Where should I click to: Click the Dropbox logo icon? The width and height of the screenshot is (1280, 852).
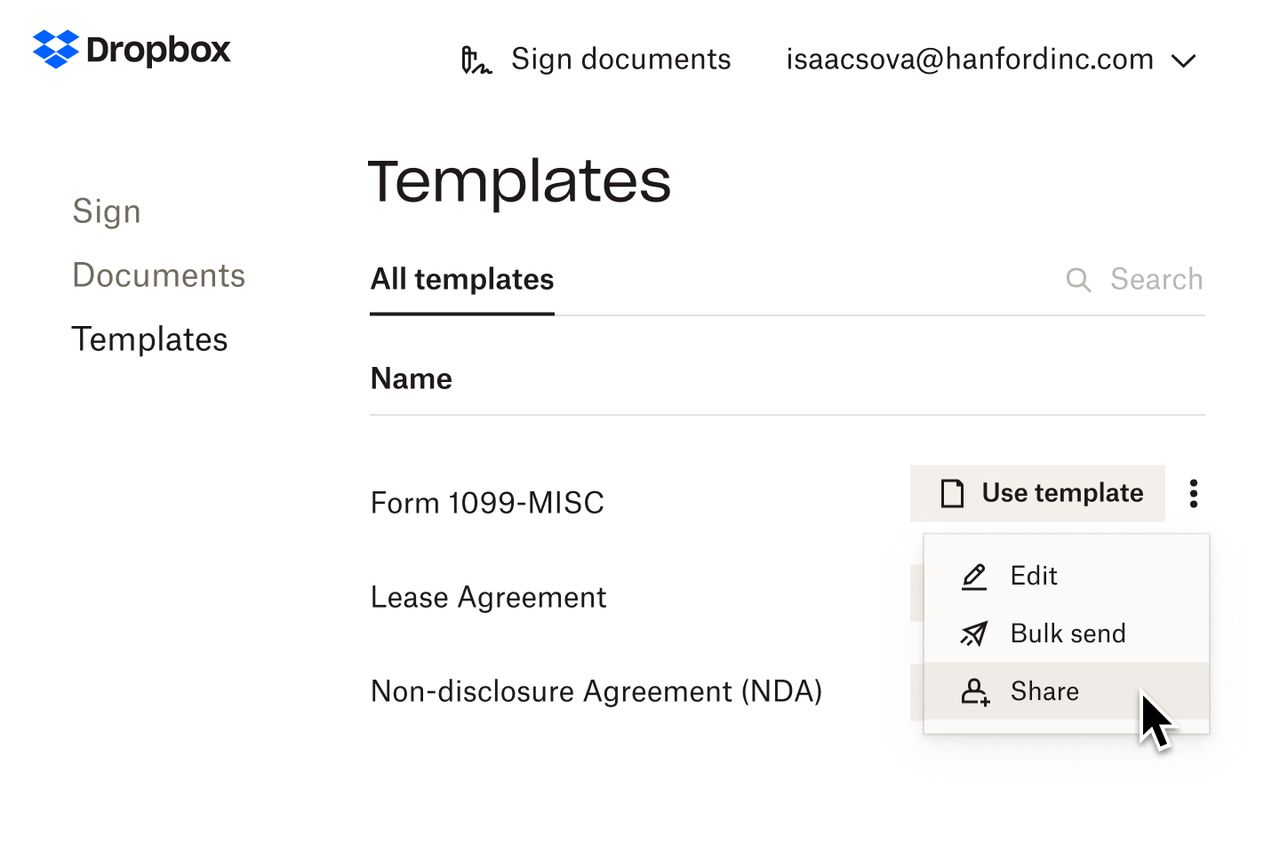pyautogui.click(x=55, y=47)
